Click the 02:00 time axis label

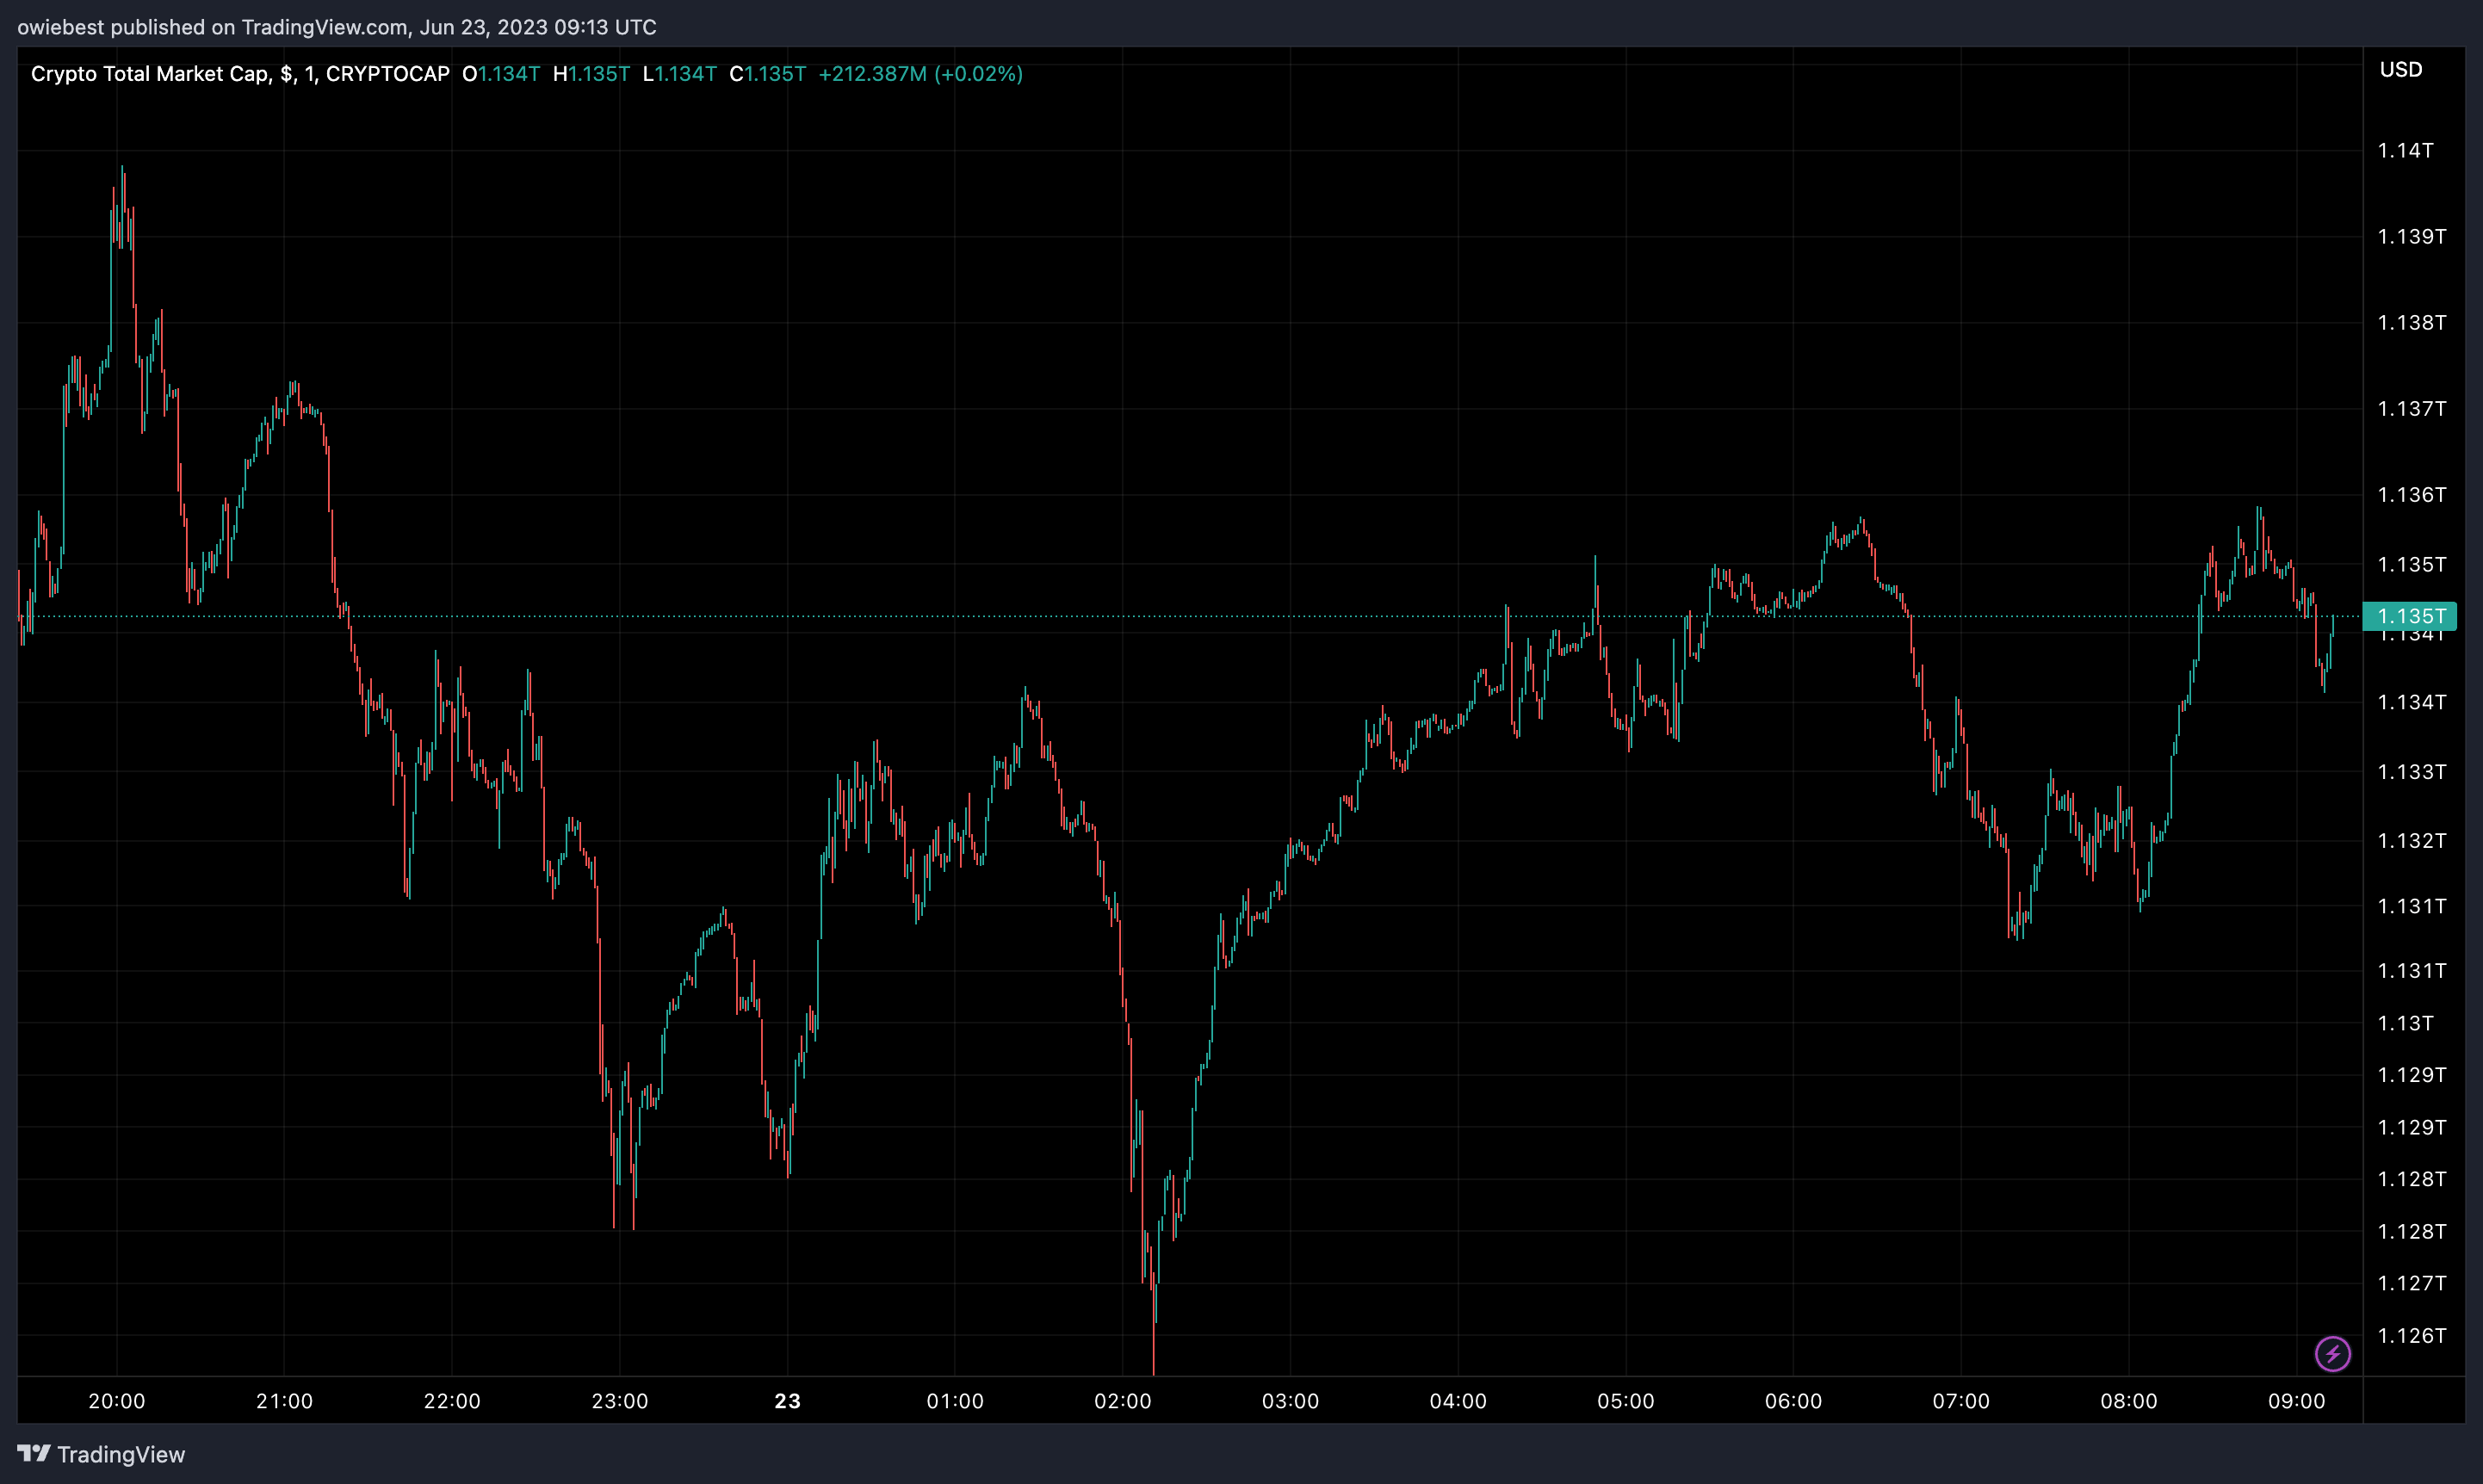pyautogui.click(x=1123, y=1401)
